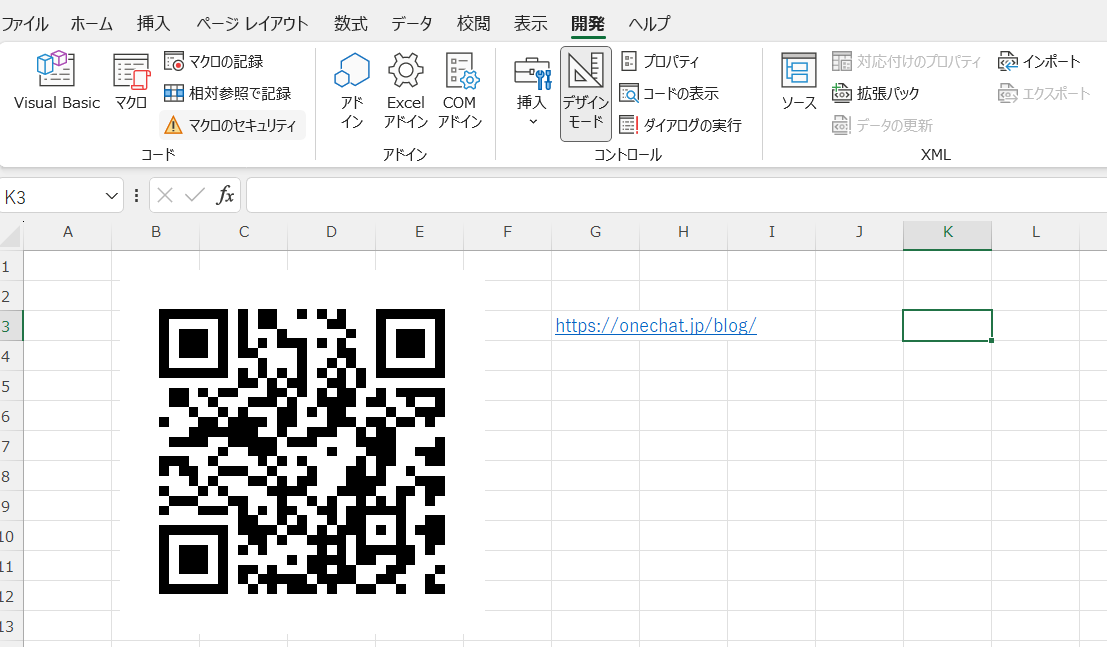Switch to the ファイル tab

[x=25, y=23]
